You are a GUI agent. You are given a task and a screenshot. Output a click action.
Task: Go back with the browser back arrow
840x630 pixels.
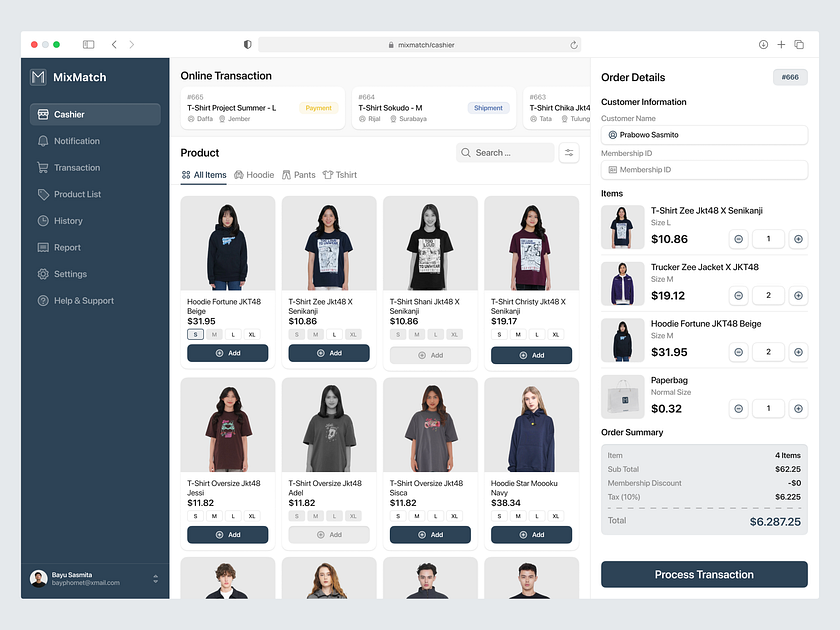[x=114, y=44]
